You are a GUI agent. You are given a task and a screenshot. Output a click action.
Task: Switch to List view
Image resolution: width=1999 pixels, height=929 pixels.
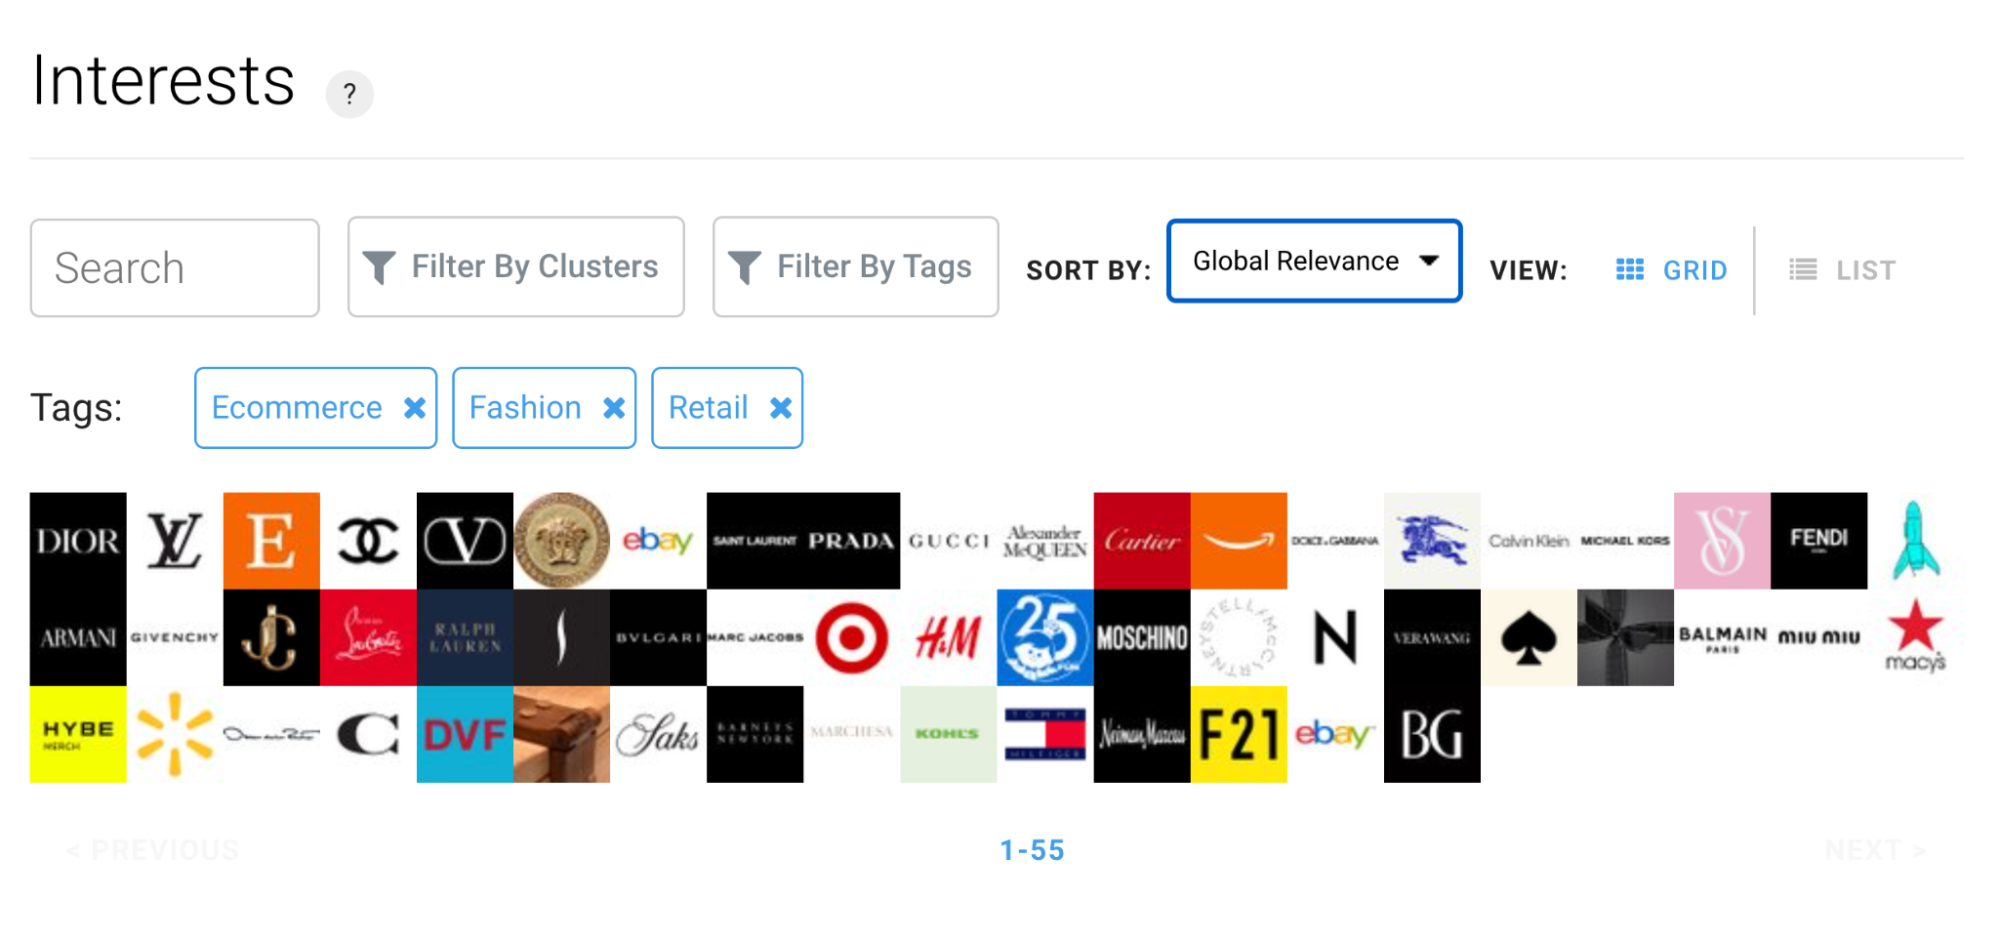[1841, 270]
